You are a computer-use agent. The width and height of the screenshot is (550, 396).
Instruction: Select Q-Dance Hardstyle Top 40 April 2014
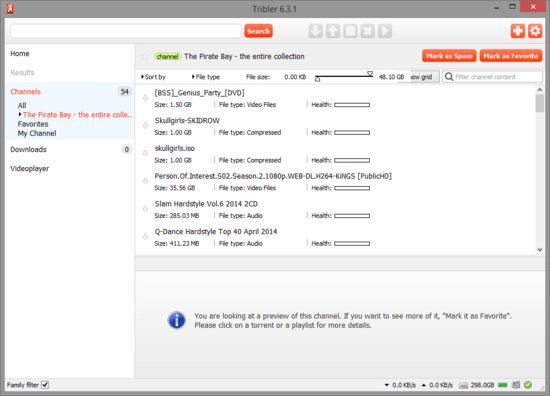(x=216, y=231)
